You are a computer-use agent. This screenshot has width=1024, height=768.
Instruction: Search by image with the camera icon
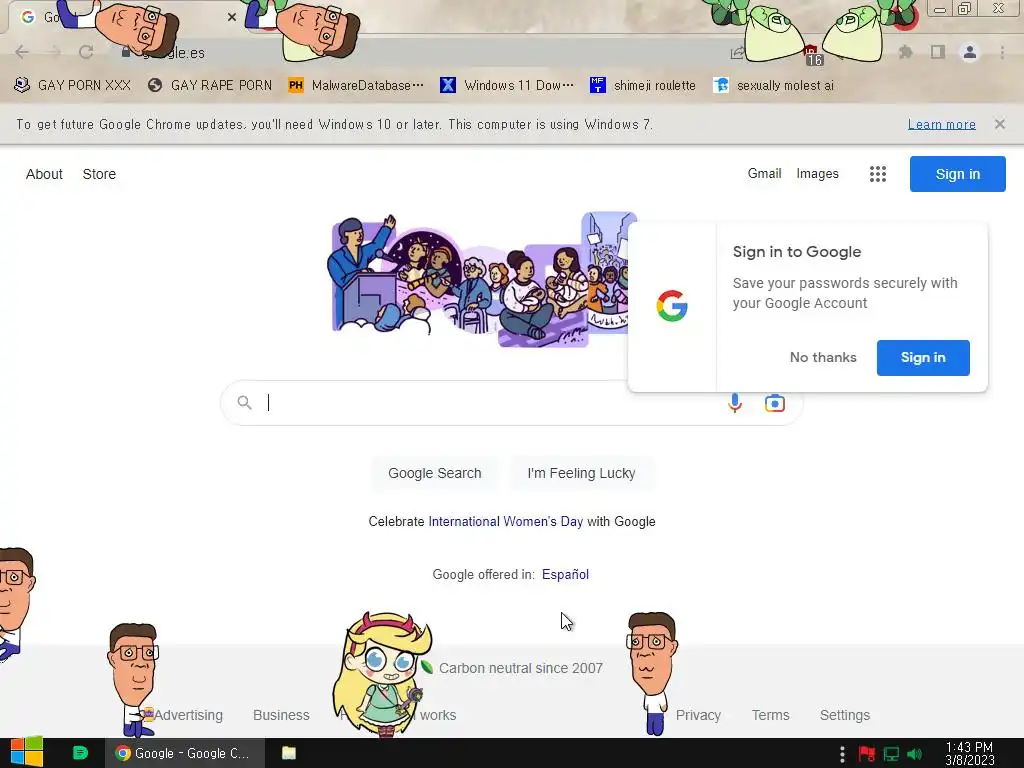tap(775, 403)
